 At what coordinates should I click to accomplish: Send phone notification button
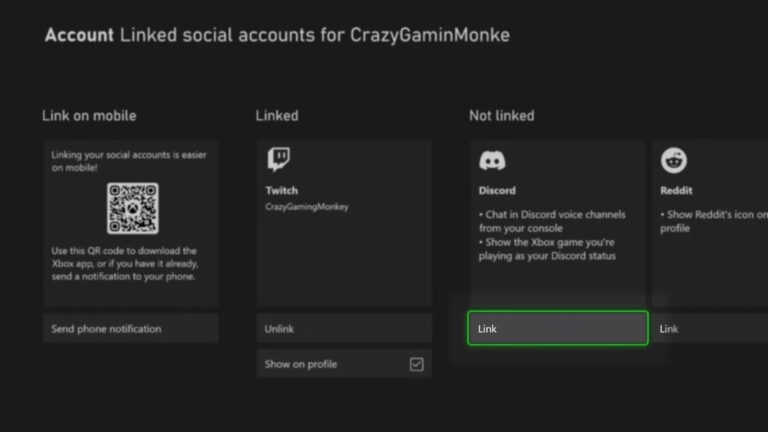coord(131,329)
